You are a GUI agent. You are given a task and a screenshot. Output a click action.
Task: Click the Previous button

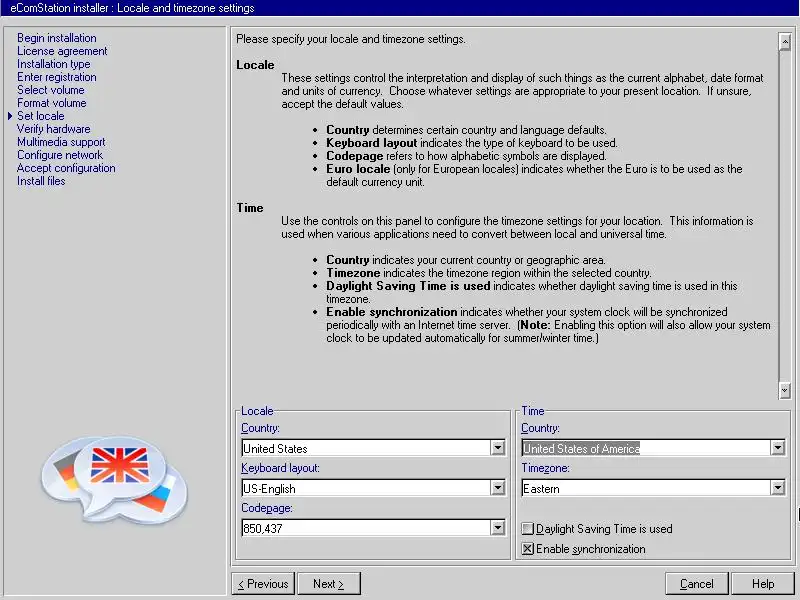pyautogui.click(x=263, y=584)
